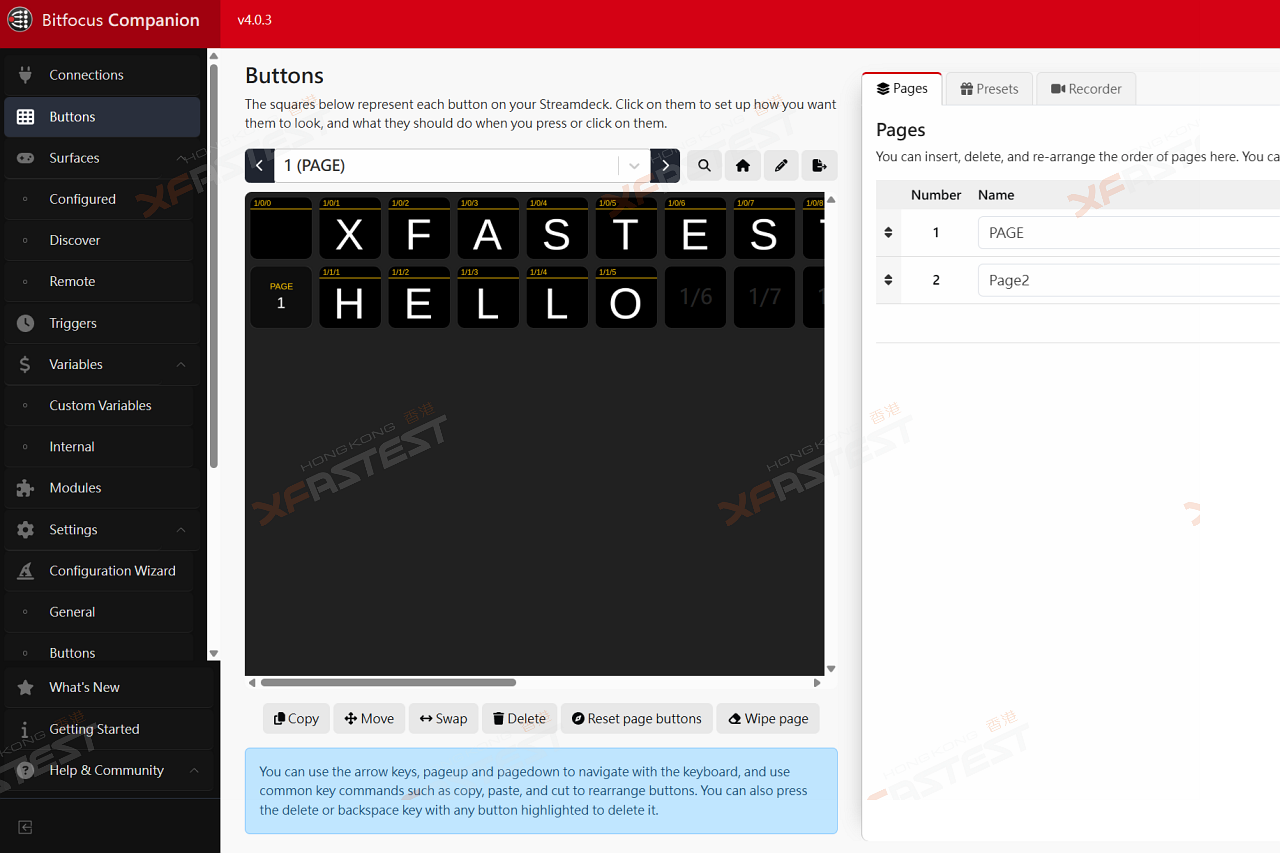Collapse the Variables sidebar section
Screen dimensions: 1280x853
click(181, 365)
